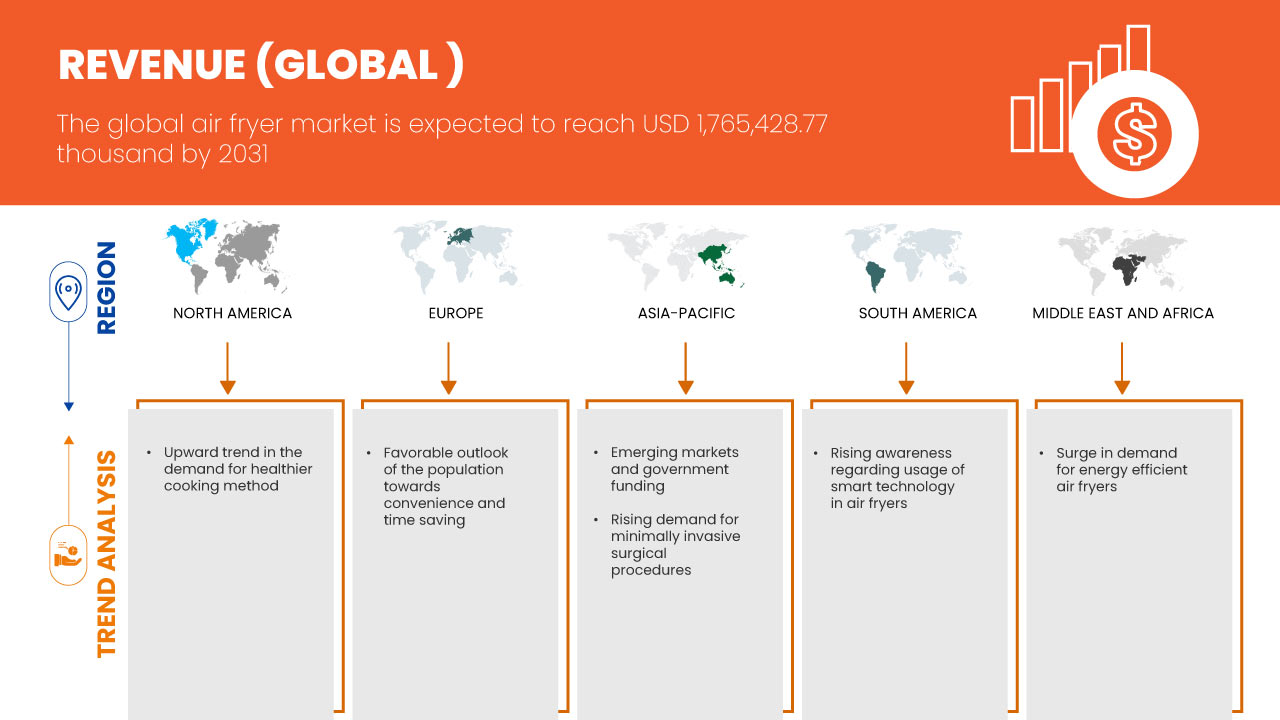The width and height of the screenshot is (1280, 720).
Task: Click the arrow below Asia-Pacific
Action: [x=685, y=368]
